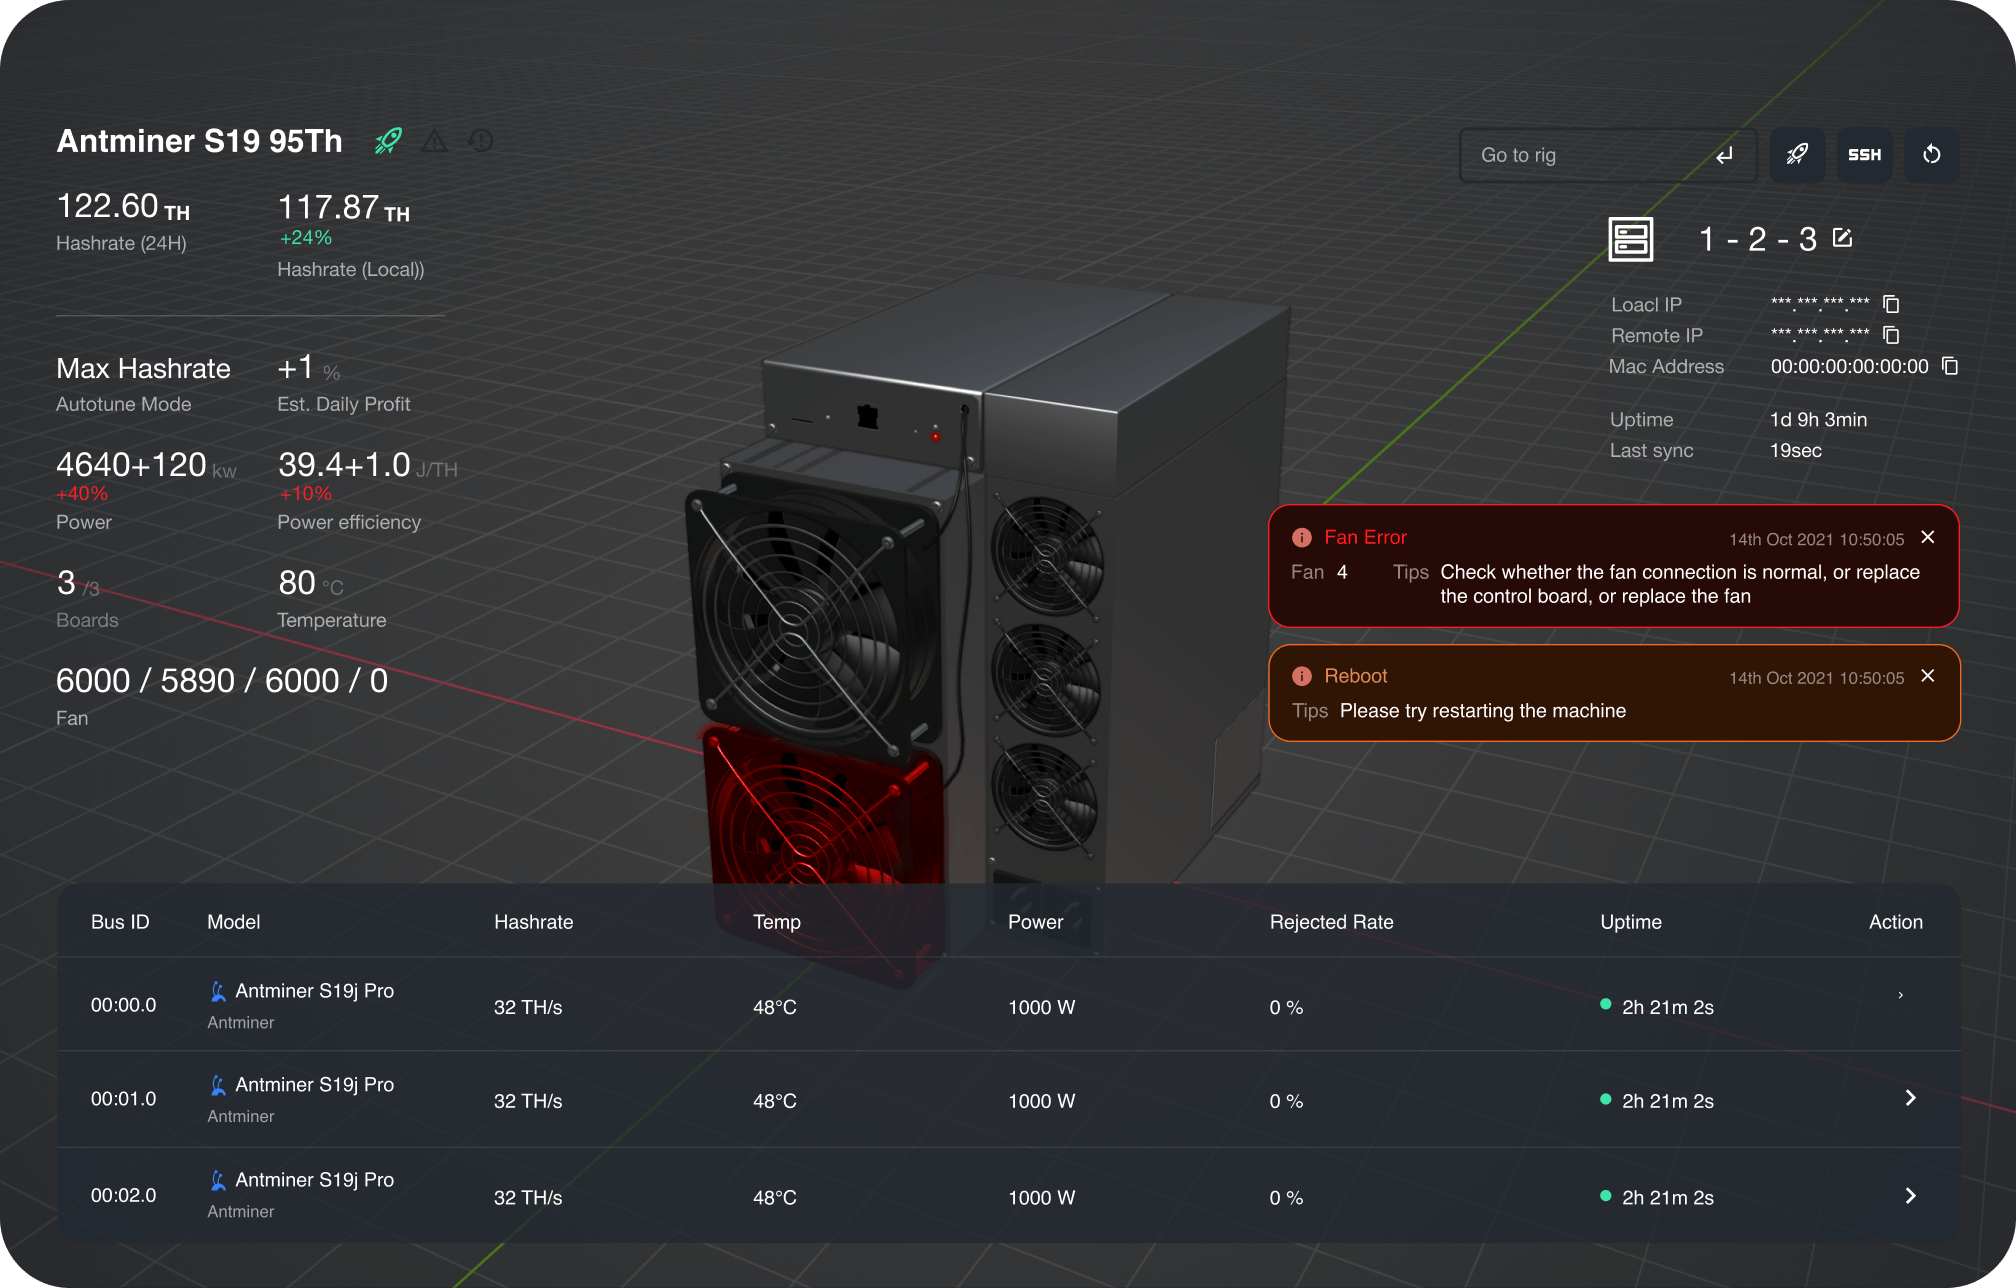2016x1288 pixels.
Task: Click the rack server icon
Action: (x=1630, y=239)
